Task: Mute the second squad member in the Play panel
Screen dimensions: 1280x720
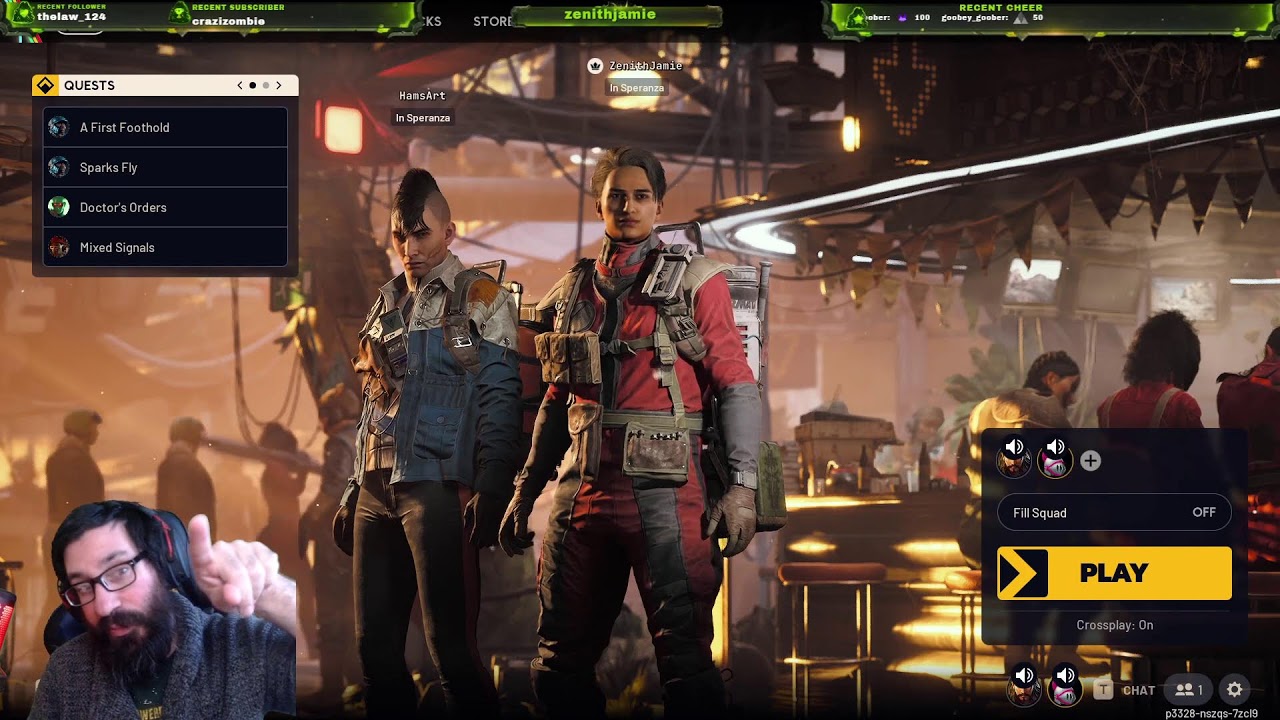Action: pyautogui.click(x=1055, y=459)
